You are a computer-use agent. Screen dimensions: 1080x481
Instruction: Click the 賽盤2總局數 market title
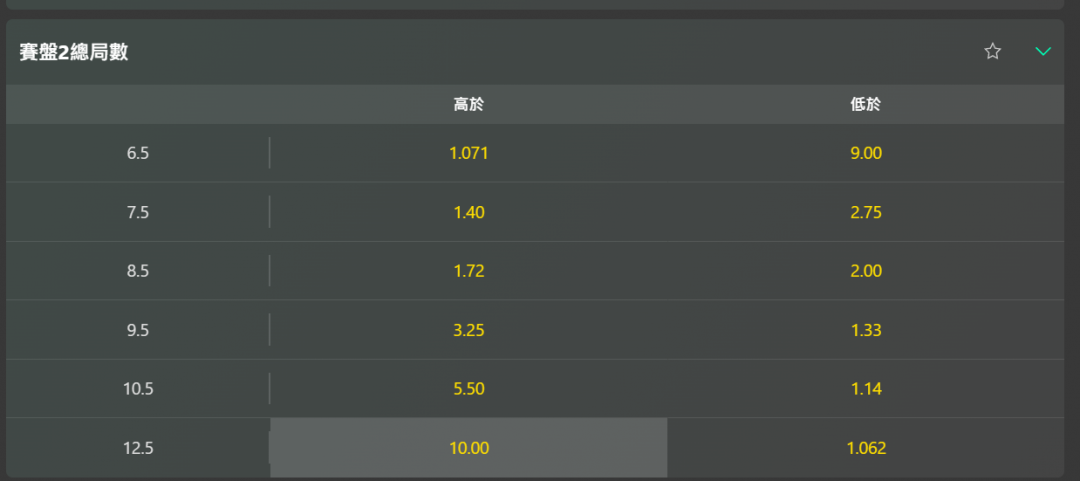74,52
